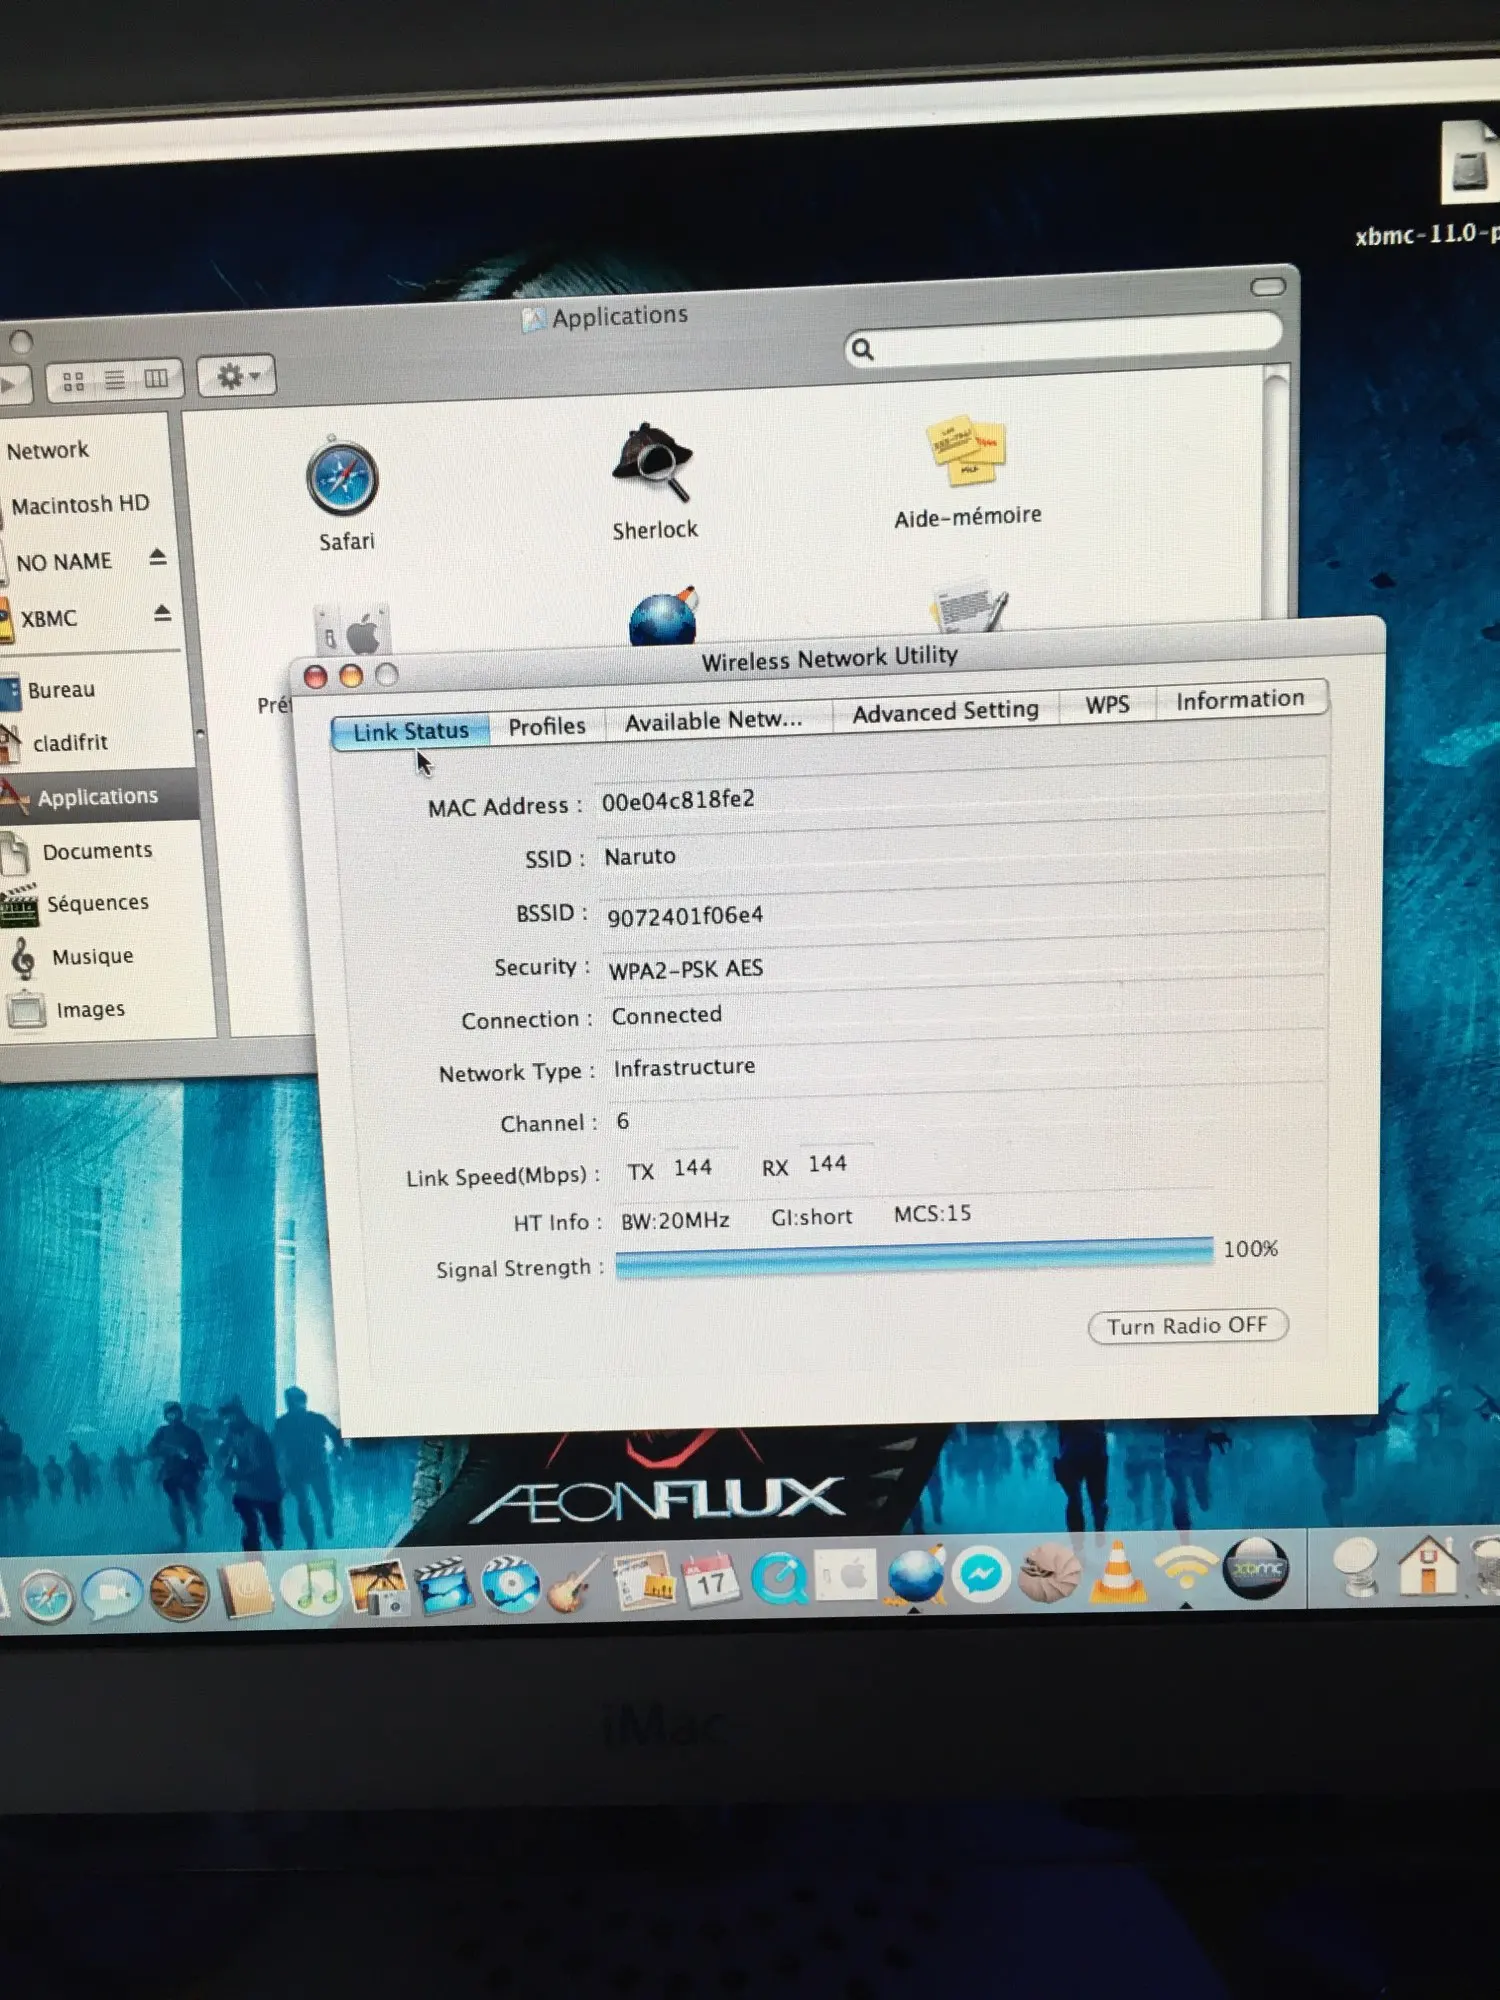Click the globe browser icon in Applications window
The width and height of the screenshot is (1500, 2000).
pyautogui.click(x=663, y=615)
